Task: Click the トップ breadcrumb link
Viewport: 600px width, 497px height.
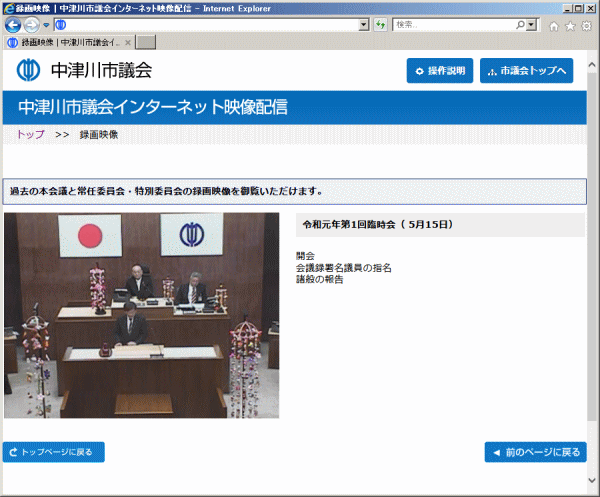Action: pos(31,134)
